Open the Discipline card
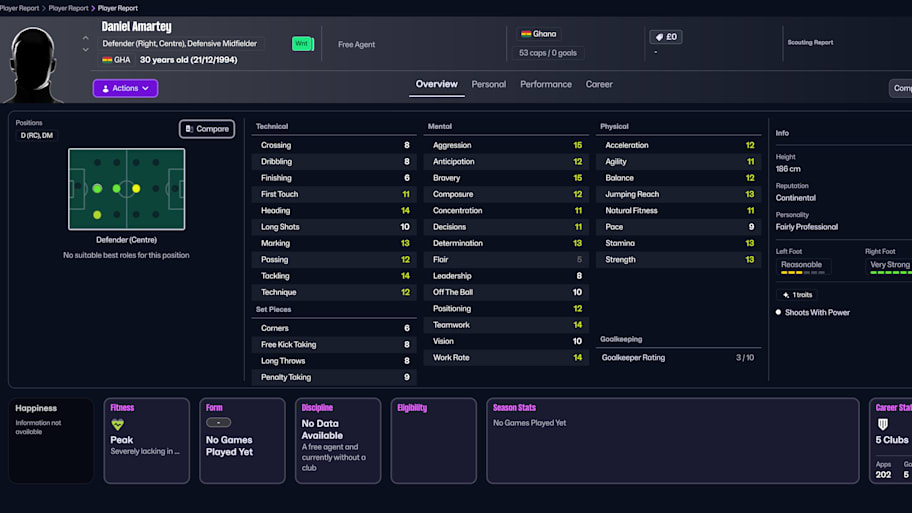The image size is (912, 513). tap(338, 441)
